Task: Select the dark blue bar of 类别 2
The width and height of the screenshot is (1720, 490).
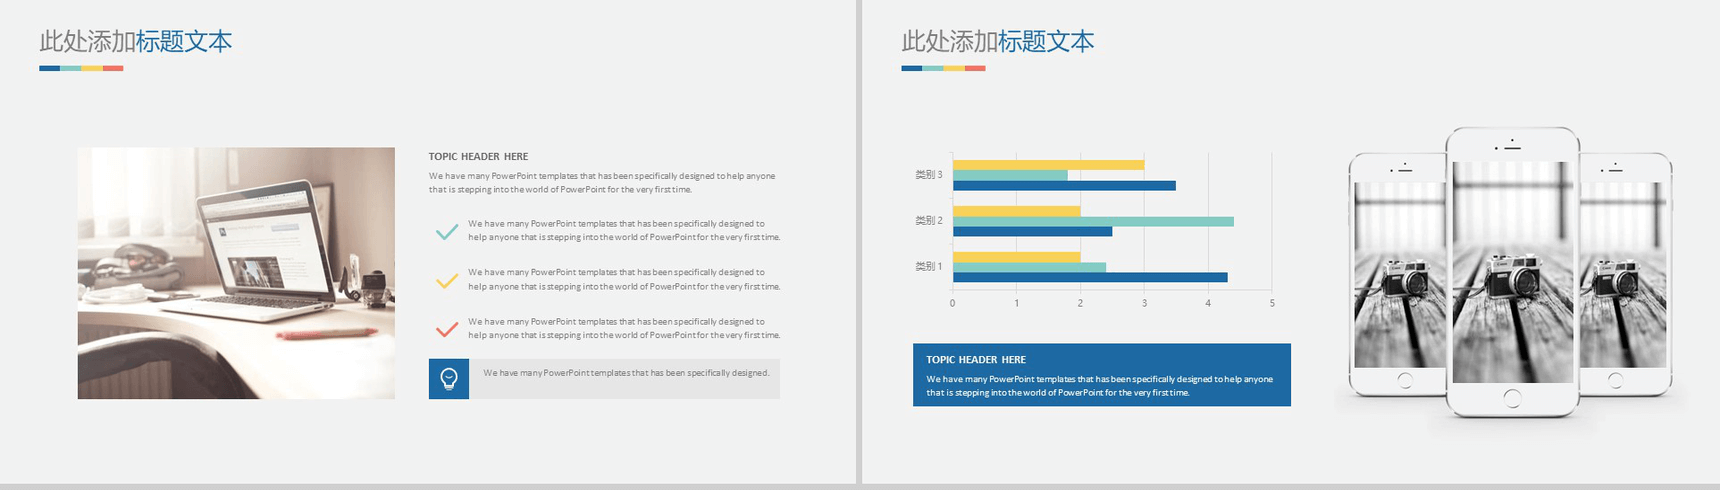Action: click(1032, 231)
